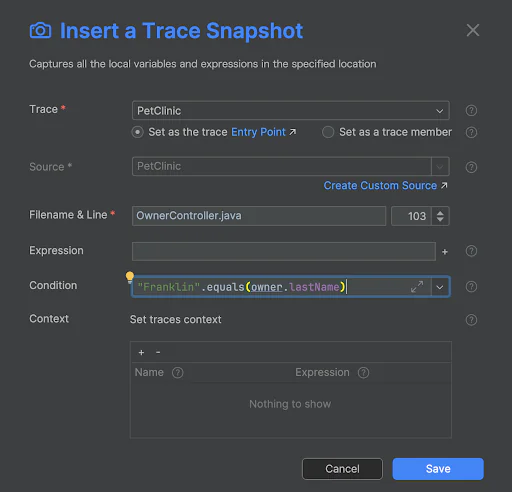Open help for the Context section

click(x=471, y=320)
